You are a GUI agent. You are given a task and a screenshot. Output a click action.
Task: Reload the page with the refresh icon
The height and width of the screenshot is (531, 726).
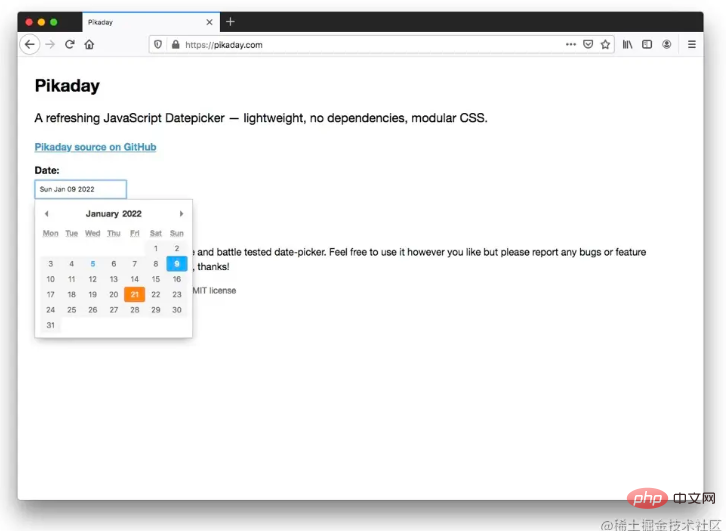point(70,44)
